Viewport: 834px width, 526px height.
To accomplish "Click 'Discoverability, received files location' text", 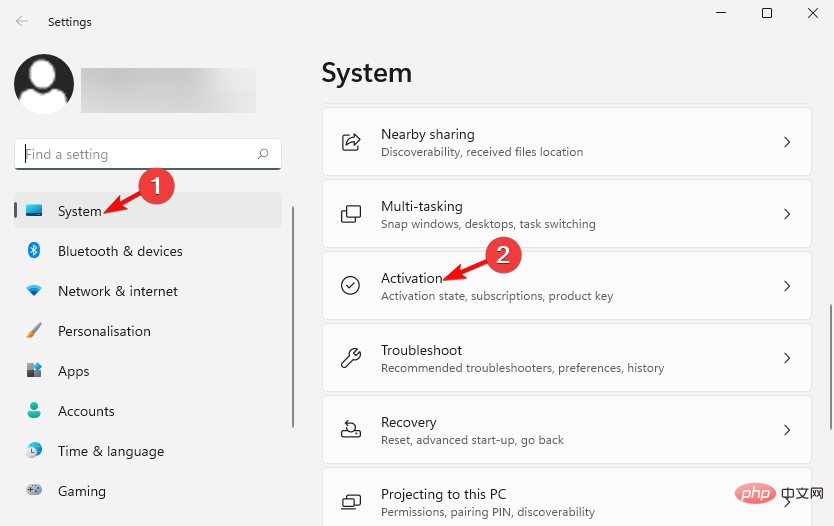I will pos(482,152).
